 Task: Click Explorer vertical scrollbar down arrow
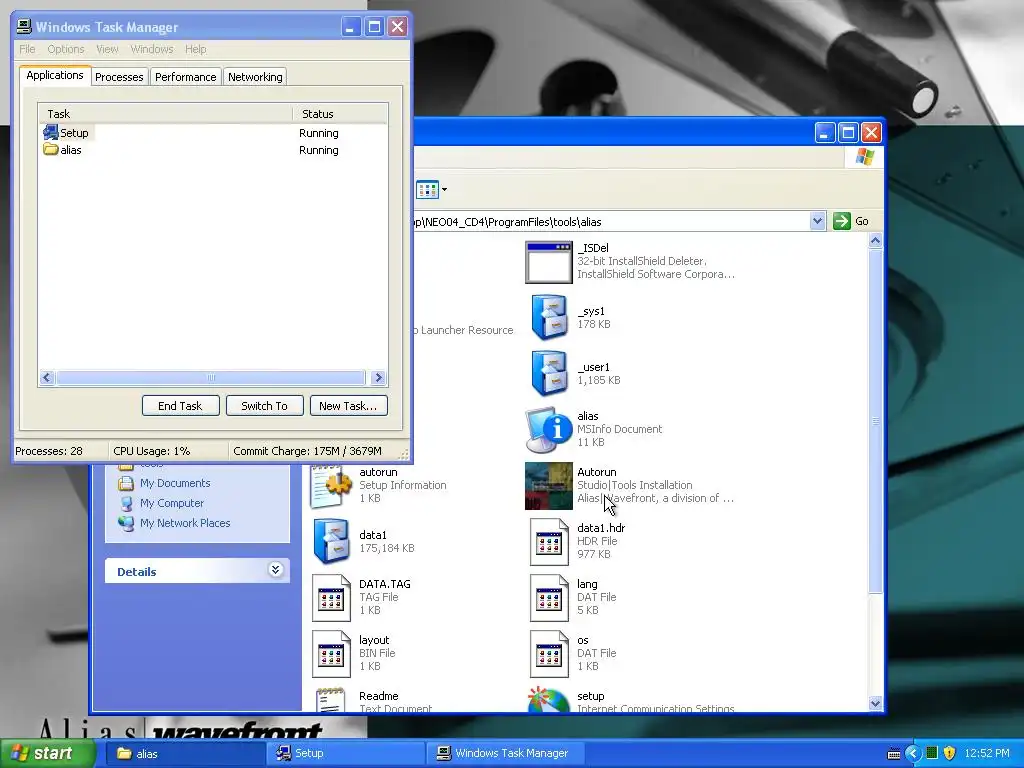[x=875, y=703]
